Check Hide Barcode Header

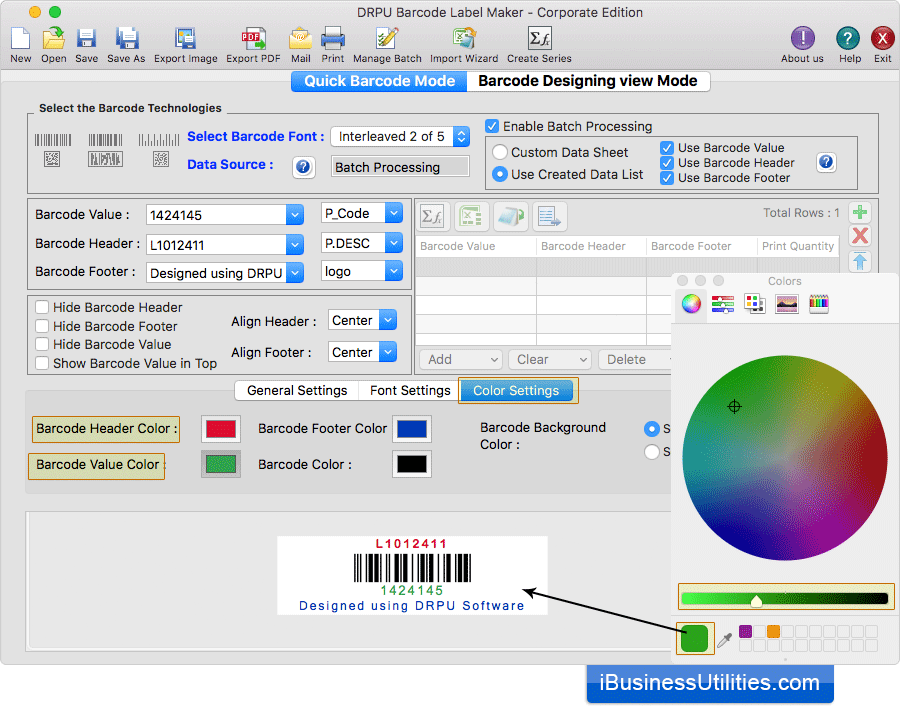click(x=42, y=307)
